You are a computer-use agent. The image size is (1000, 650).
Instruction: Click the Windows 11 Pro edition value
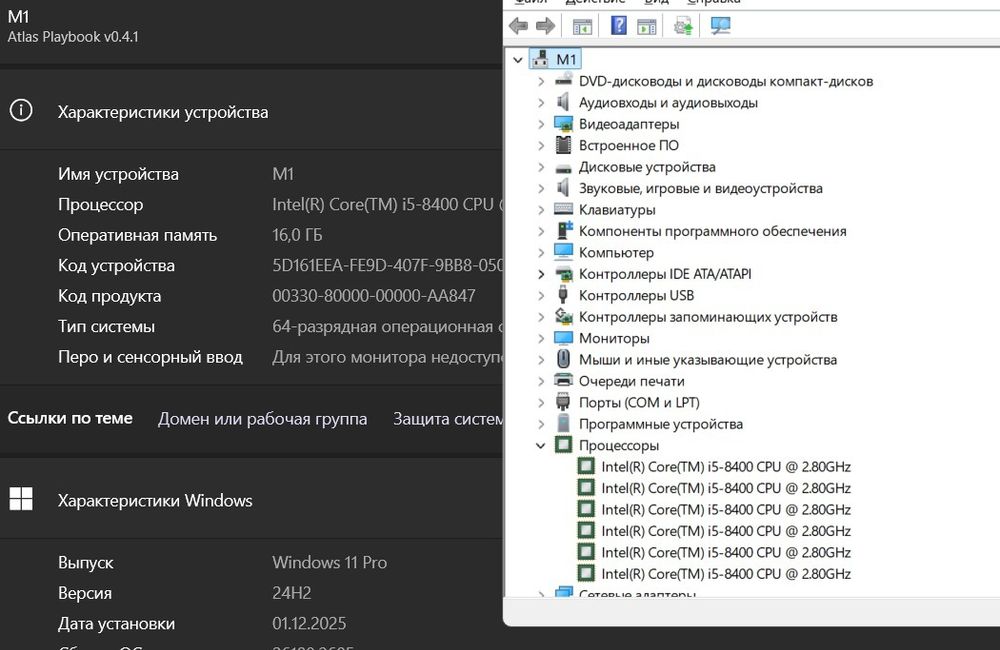click(x=330, y=562)
